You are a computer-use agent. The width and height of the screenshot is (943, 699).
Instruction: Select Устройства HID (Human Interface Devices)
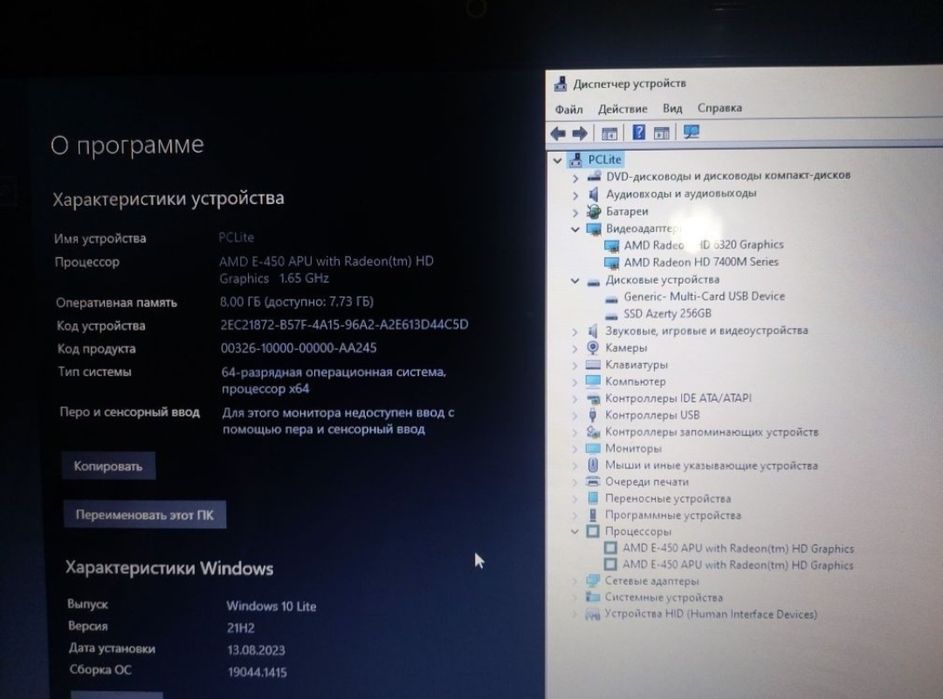point(710,614)
